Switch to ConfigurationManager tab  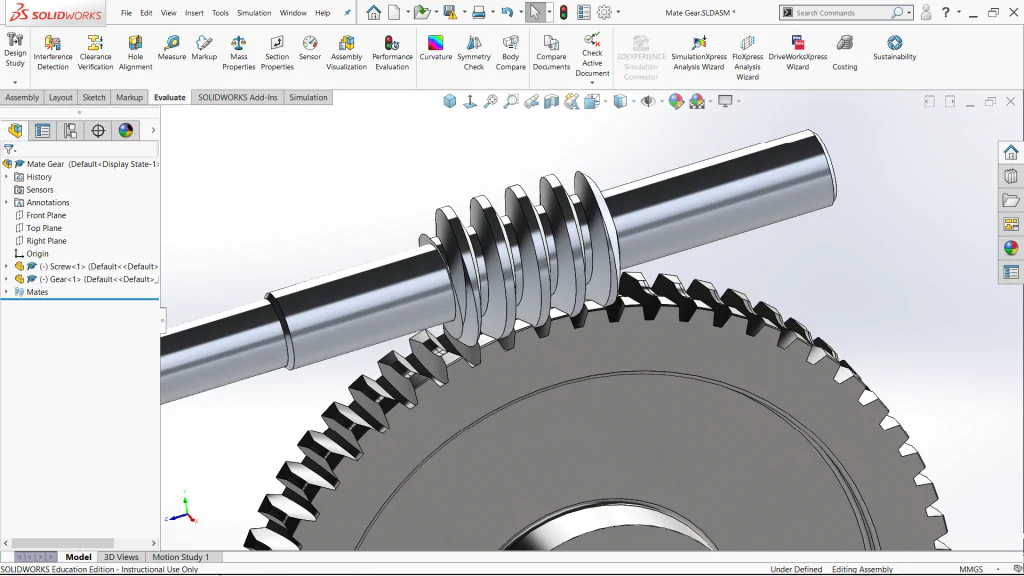(x=71, y=131)
